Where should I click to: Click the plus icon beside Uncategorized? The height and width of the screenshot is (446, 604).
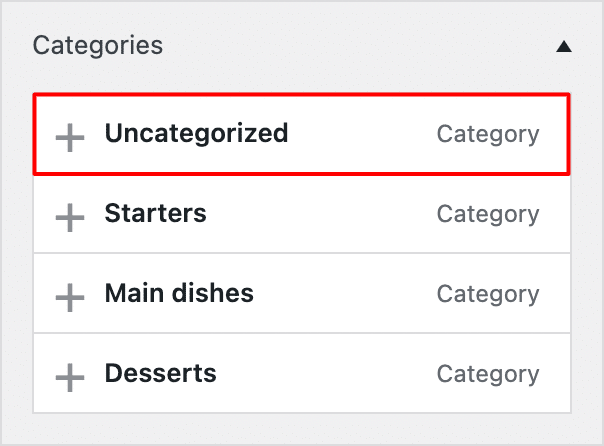69,136
